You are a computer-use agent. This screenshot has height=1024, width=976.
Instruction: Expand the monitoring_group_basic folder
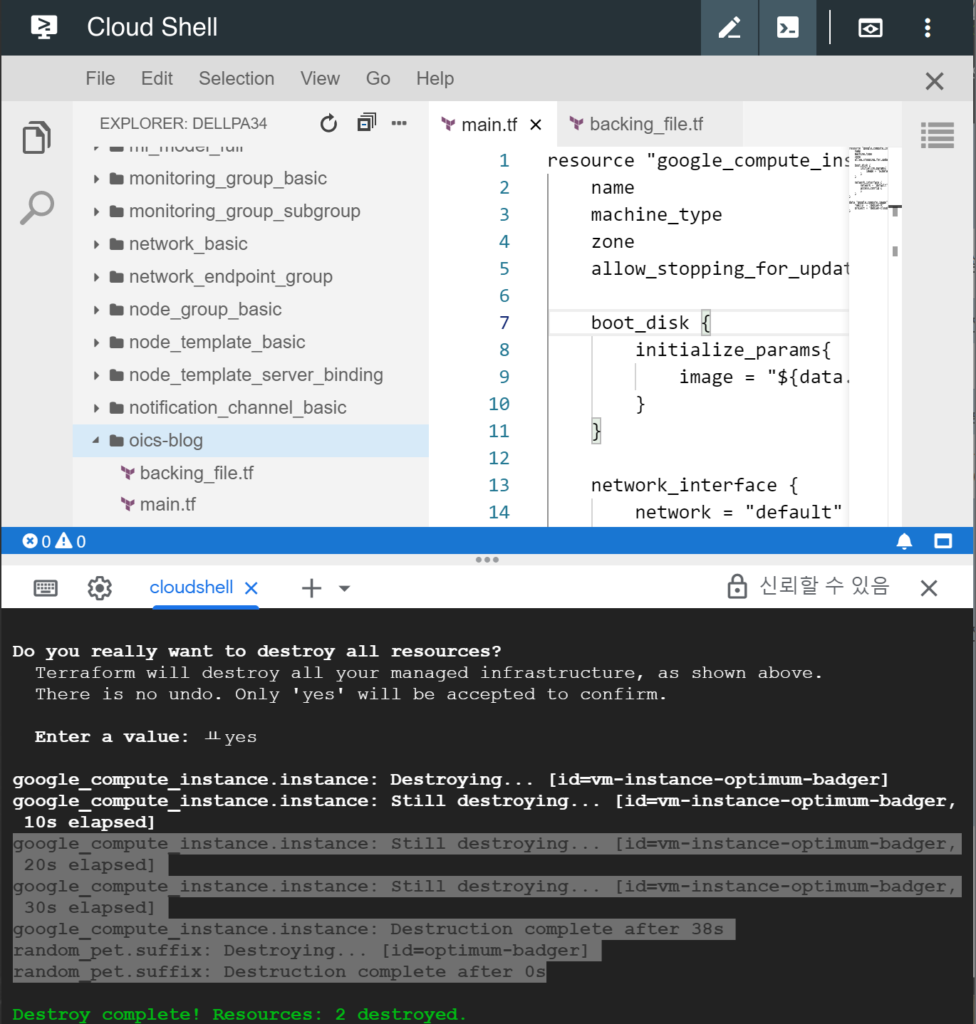[x=227, y=178]
